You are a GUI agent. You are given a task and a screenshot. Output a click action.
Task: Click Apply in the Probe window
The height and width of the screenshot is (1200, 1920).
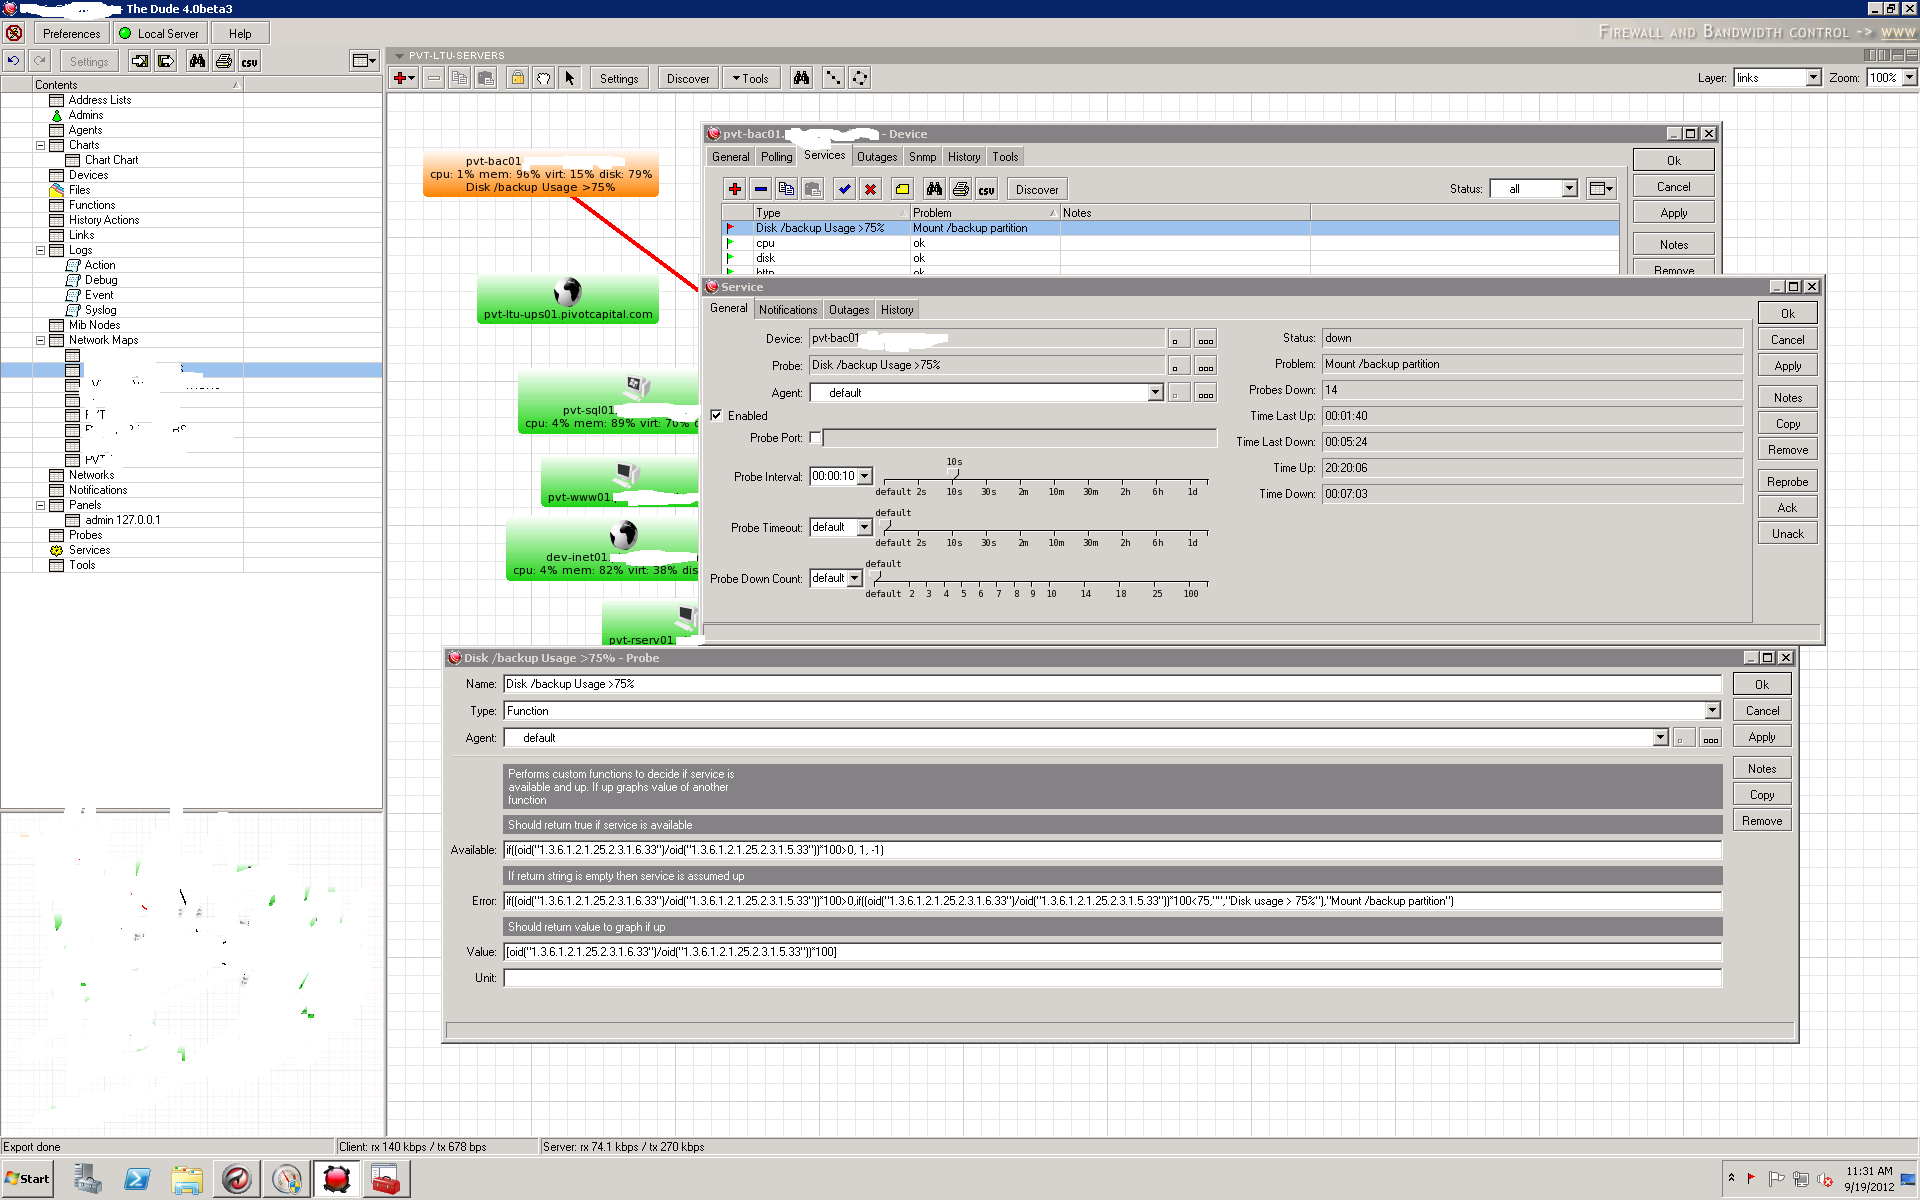click(1762, 737)
